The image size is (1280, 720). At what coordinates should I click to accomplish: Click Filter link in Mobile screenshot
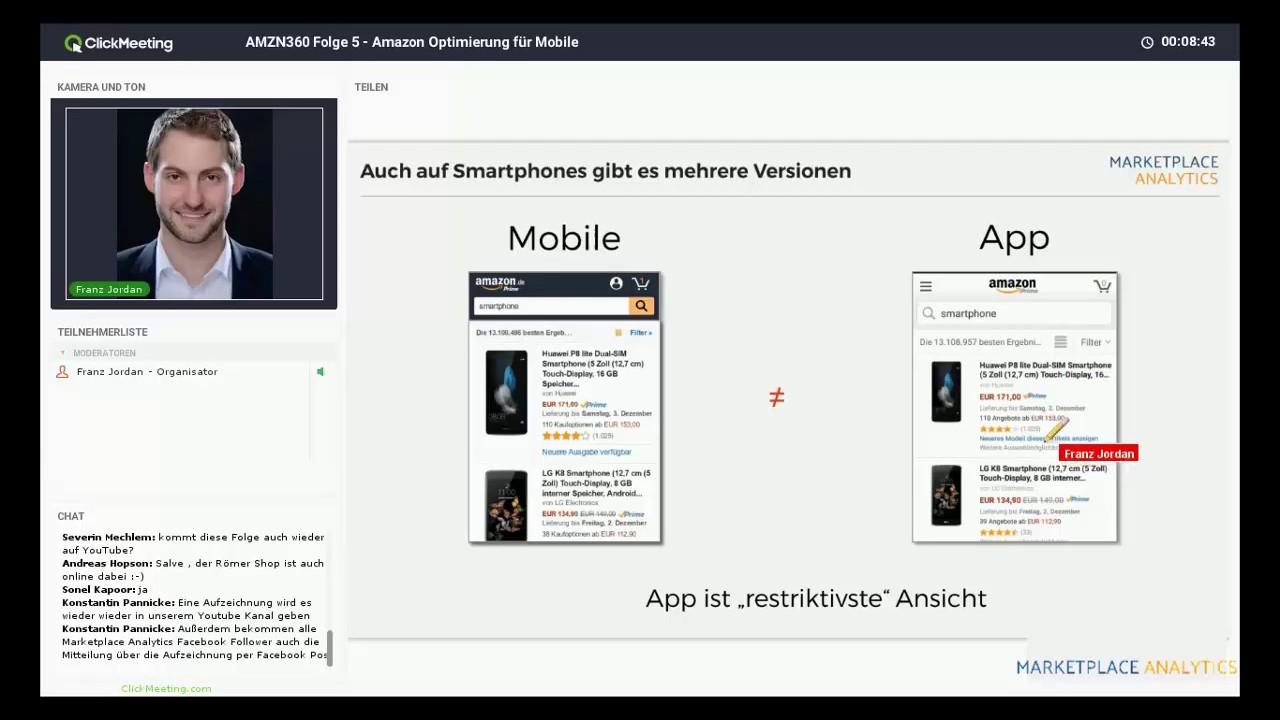640,333
